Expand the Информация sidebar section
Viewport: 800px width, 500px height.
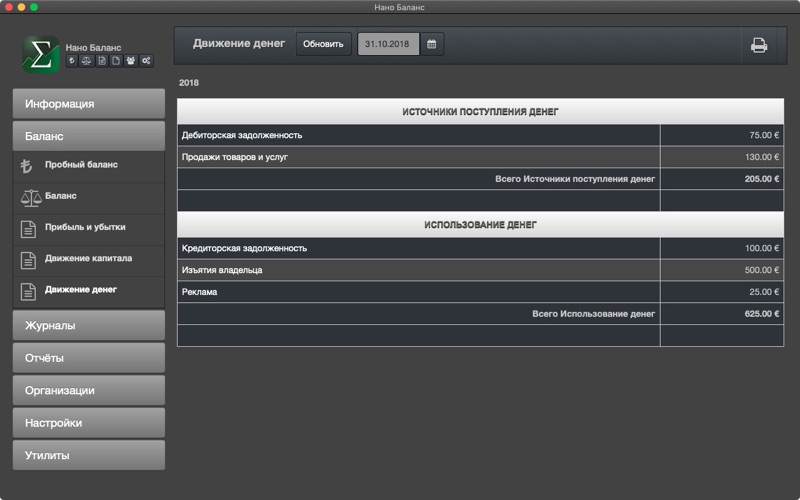click(89, 104)
